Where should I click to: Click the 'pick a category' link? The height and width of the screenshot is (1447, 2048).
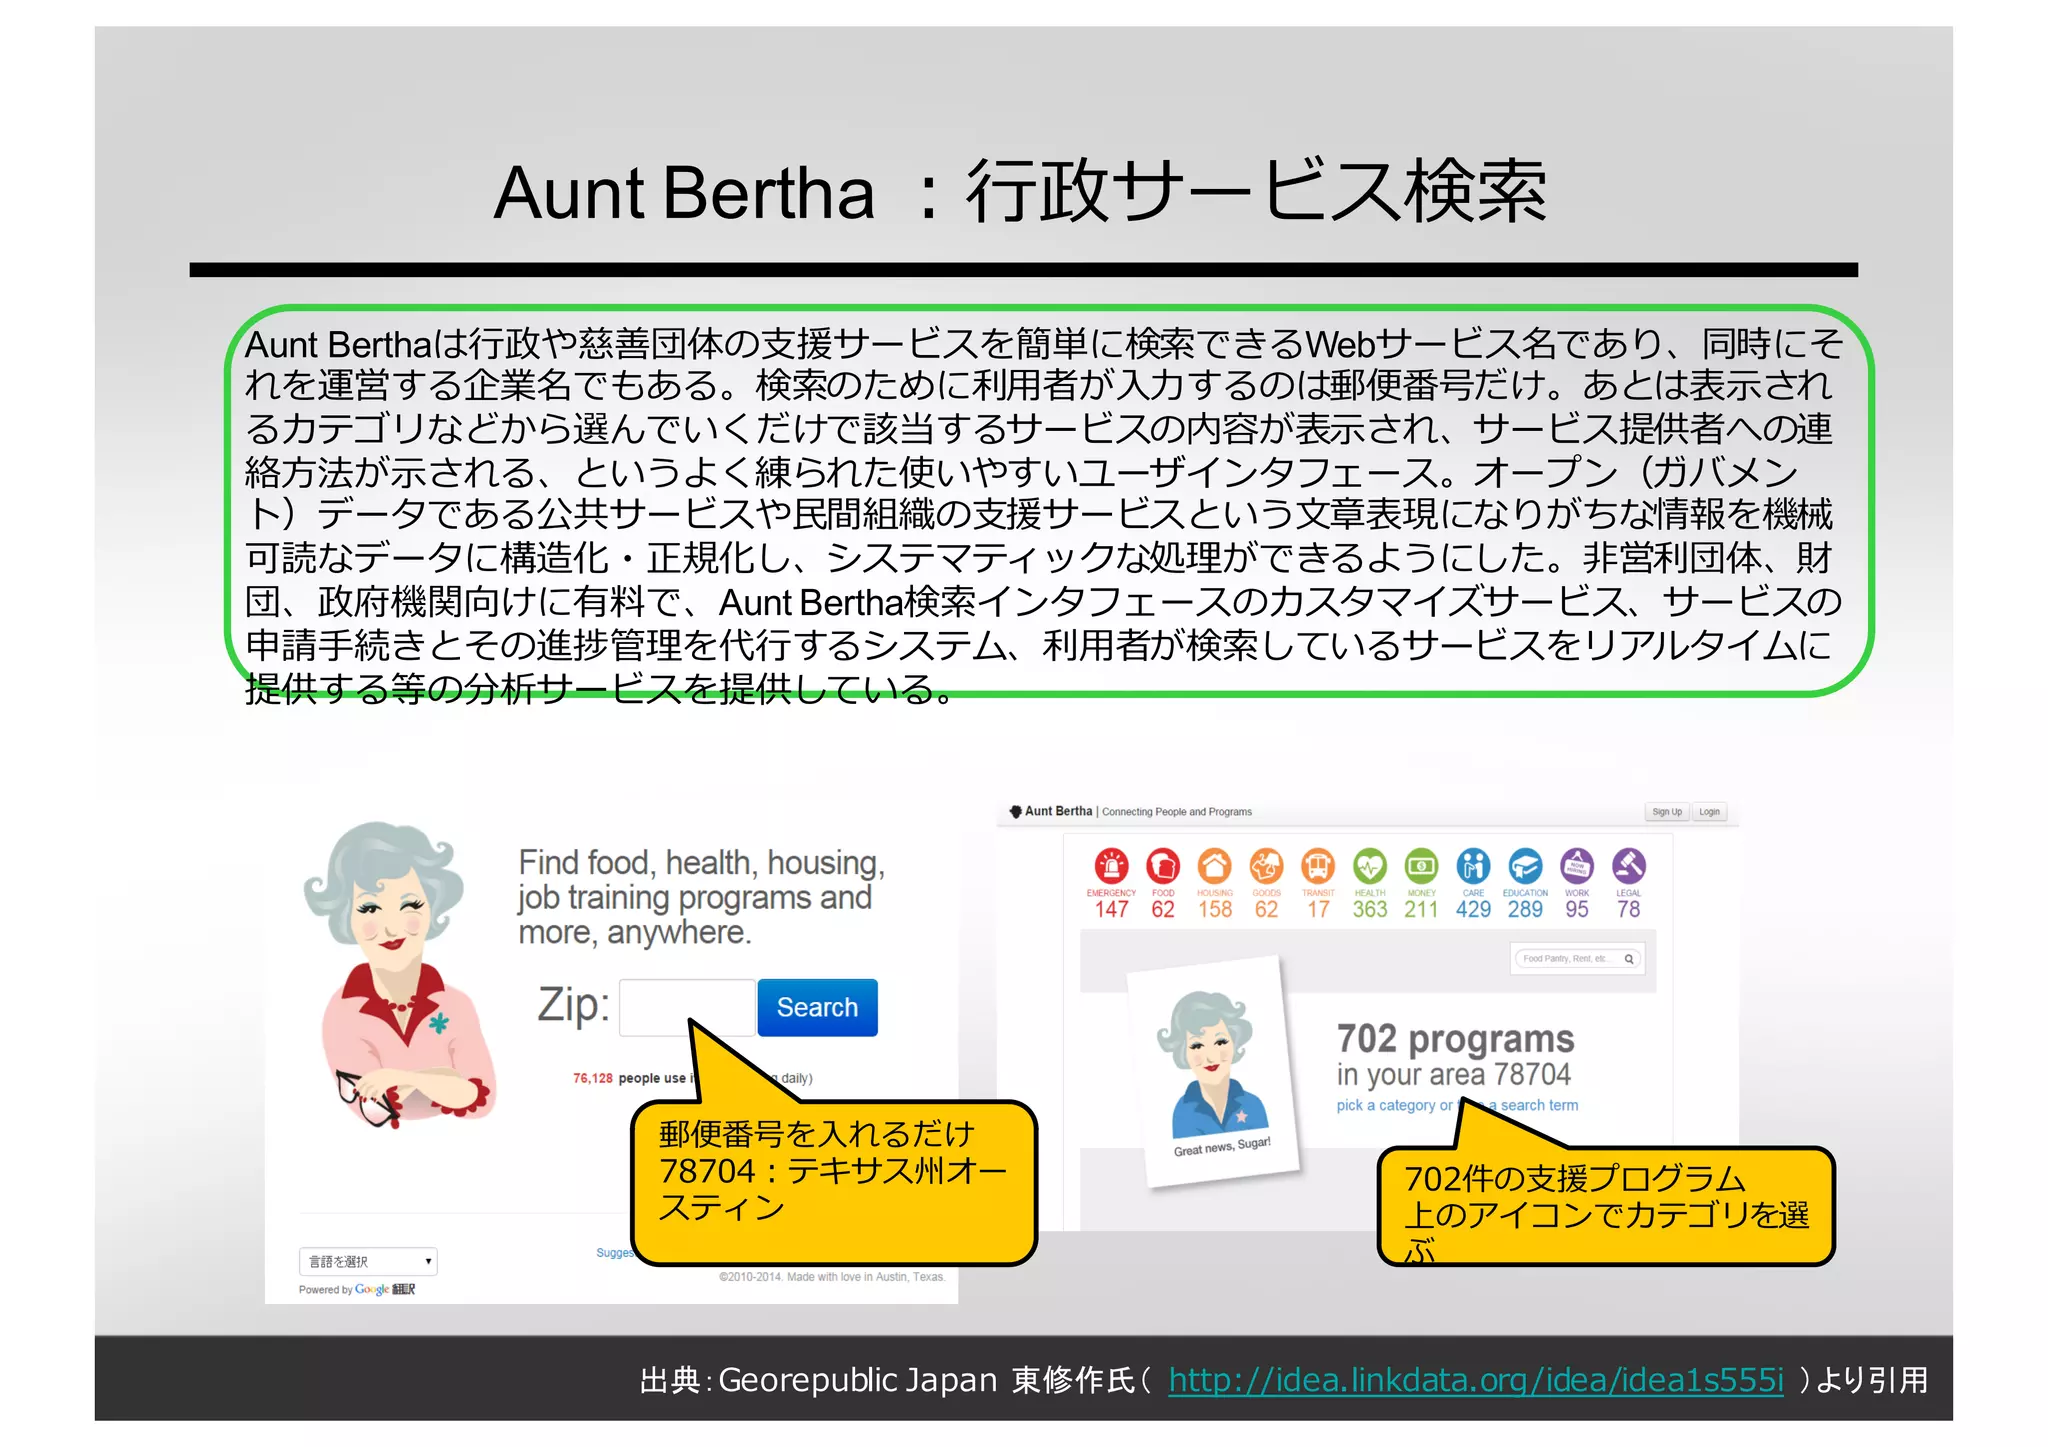pos(1386,1105)
